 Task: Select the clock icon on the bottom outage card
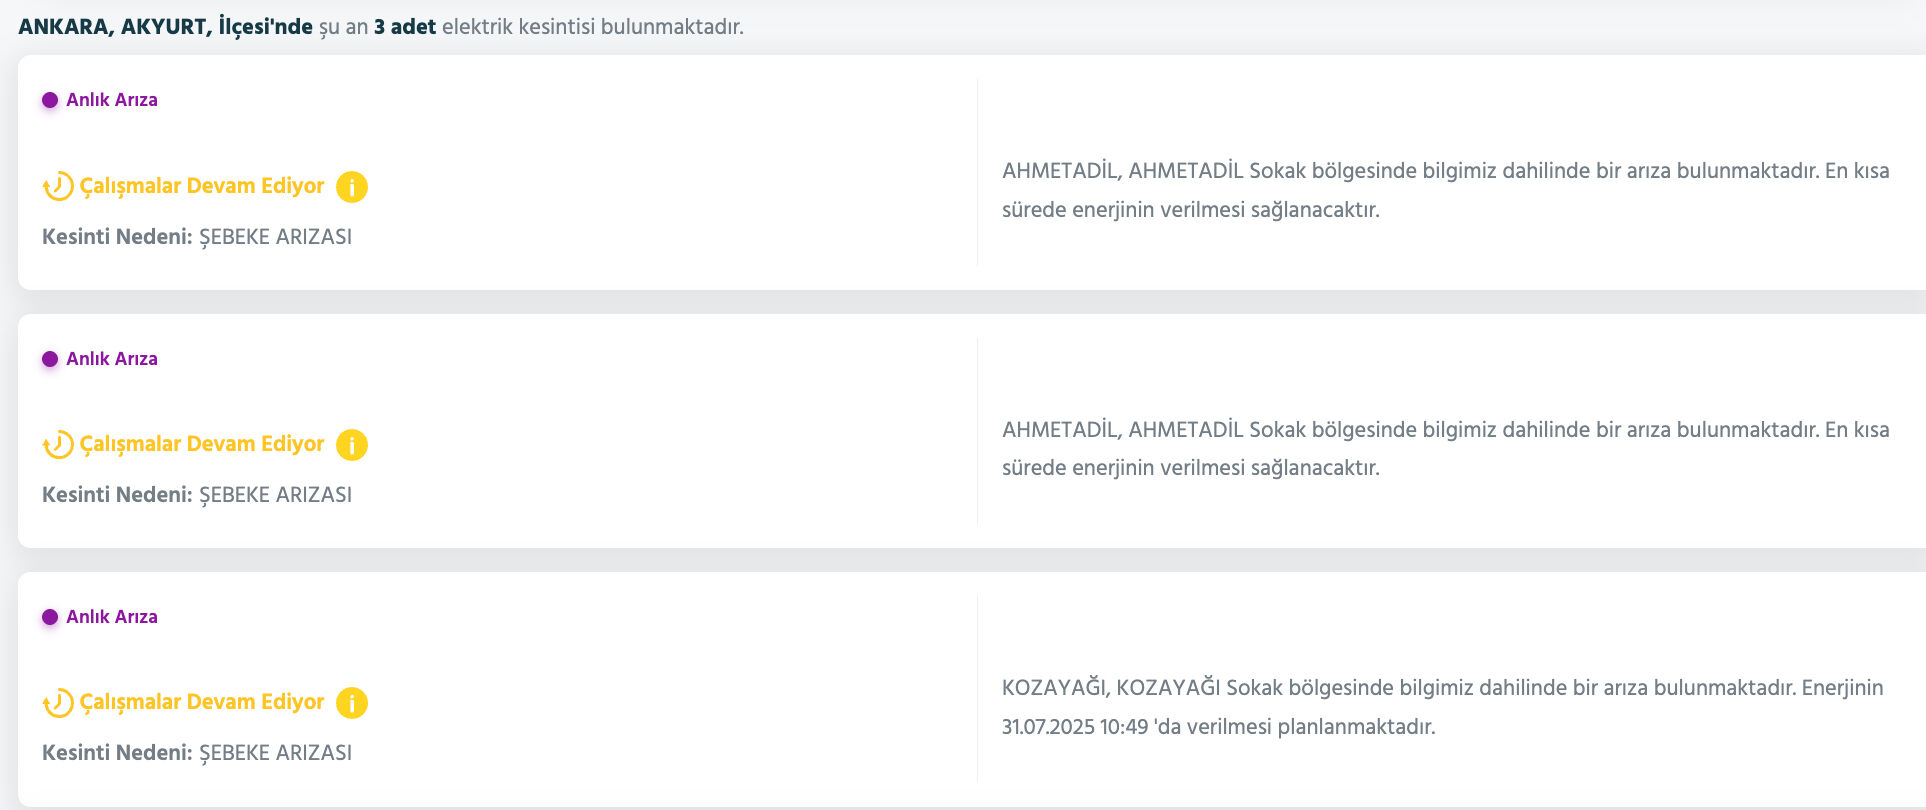(x=56, y=702)
